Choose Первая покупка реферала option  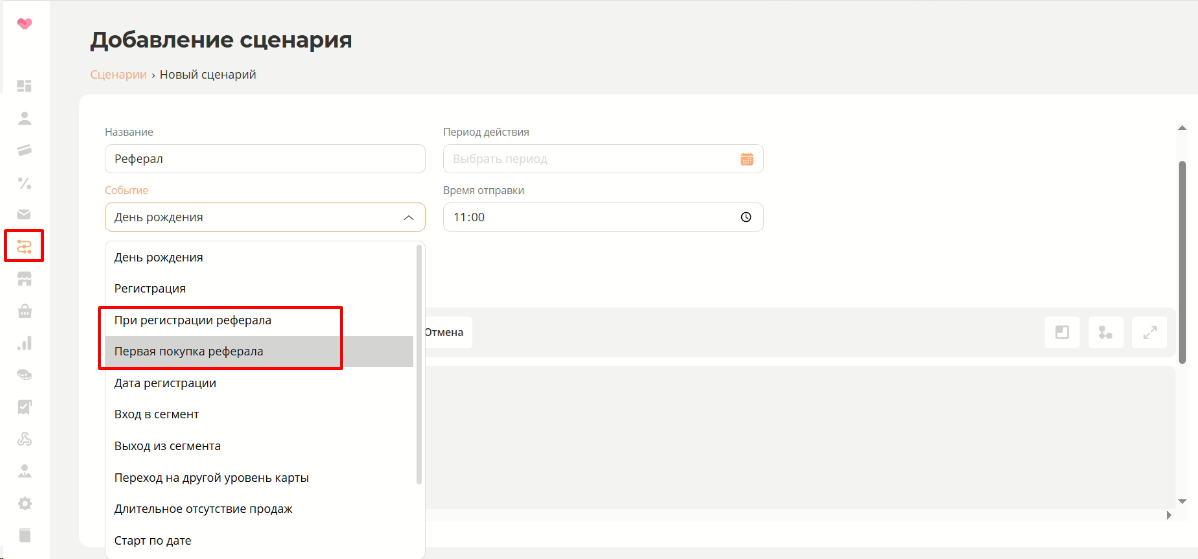coord(260,351)
